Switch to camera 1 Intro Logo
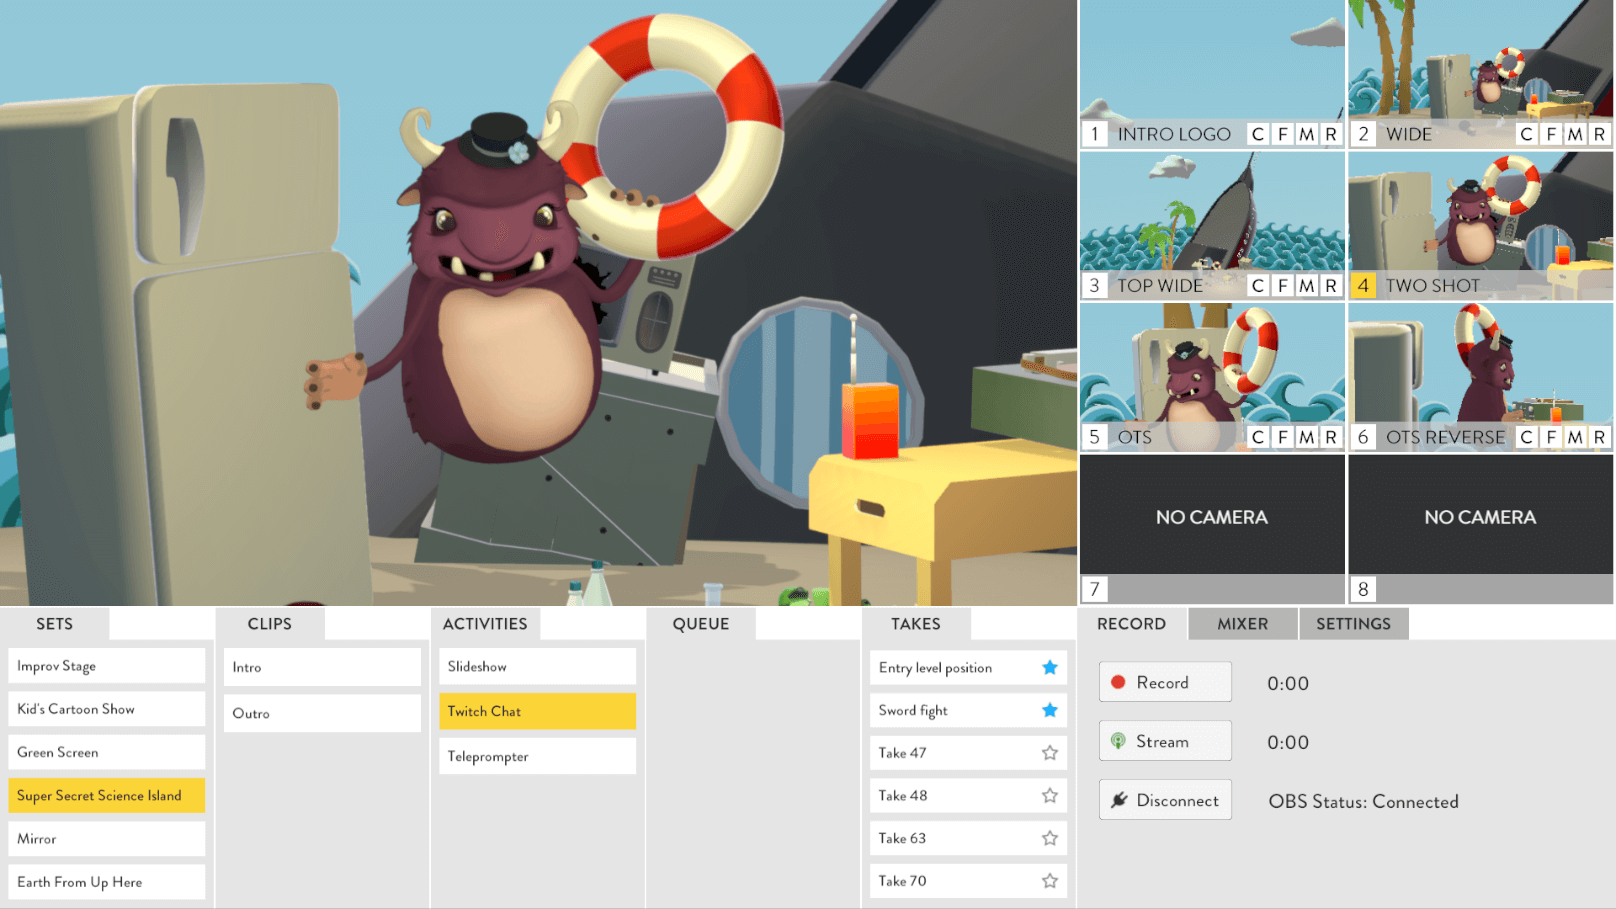Viewport: 1616px width, 909px height. [1212, 74]
